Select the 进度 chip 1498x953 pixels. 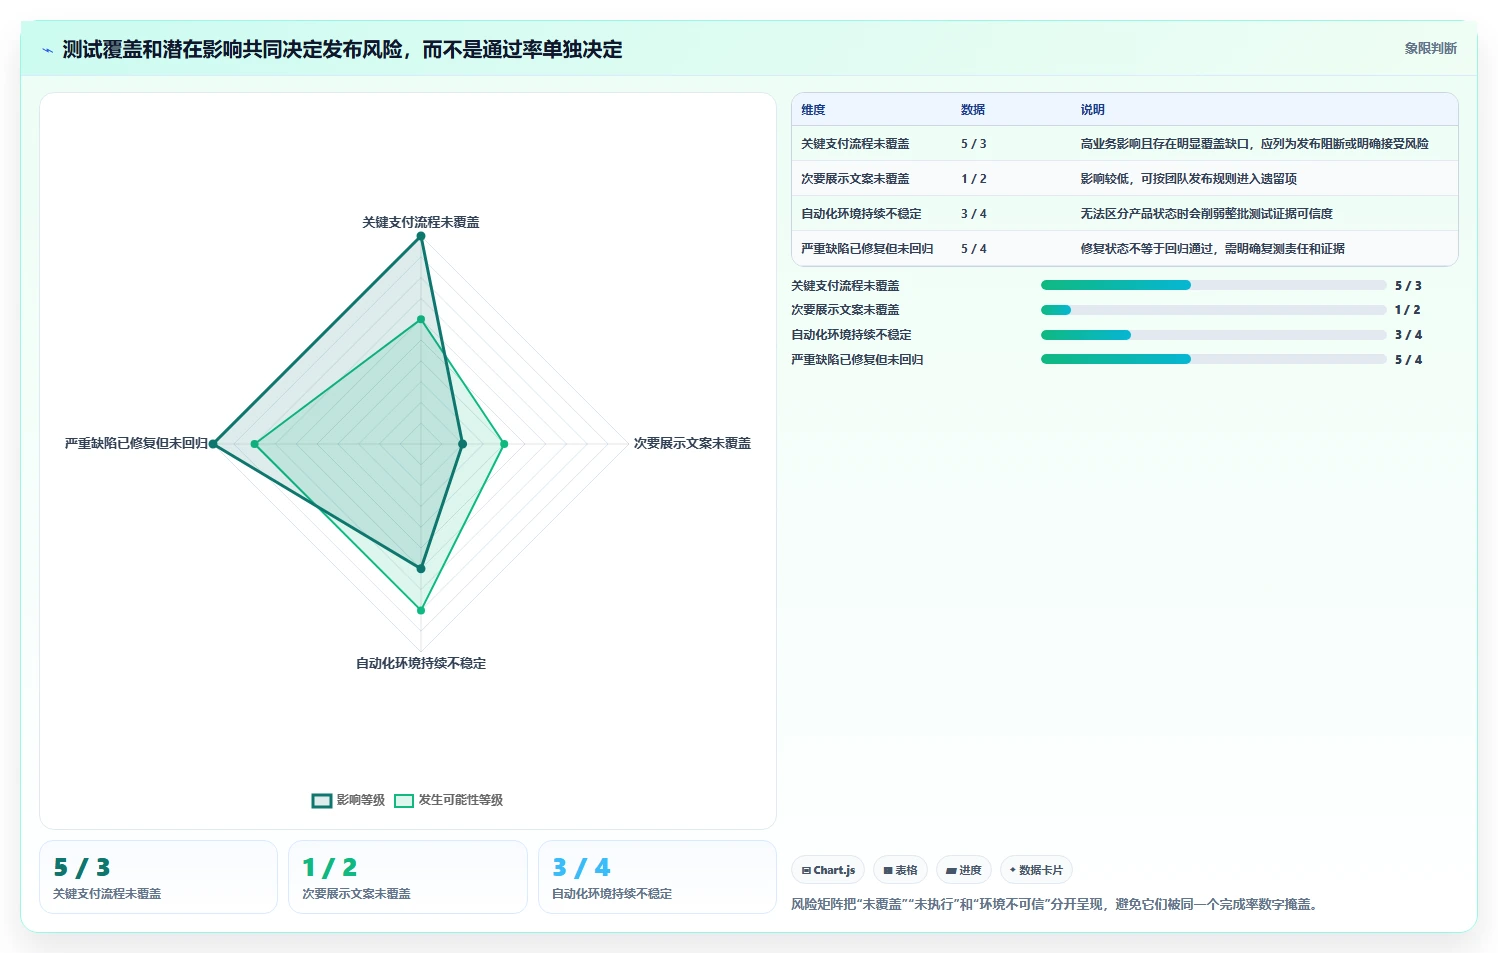point(964,870)
